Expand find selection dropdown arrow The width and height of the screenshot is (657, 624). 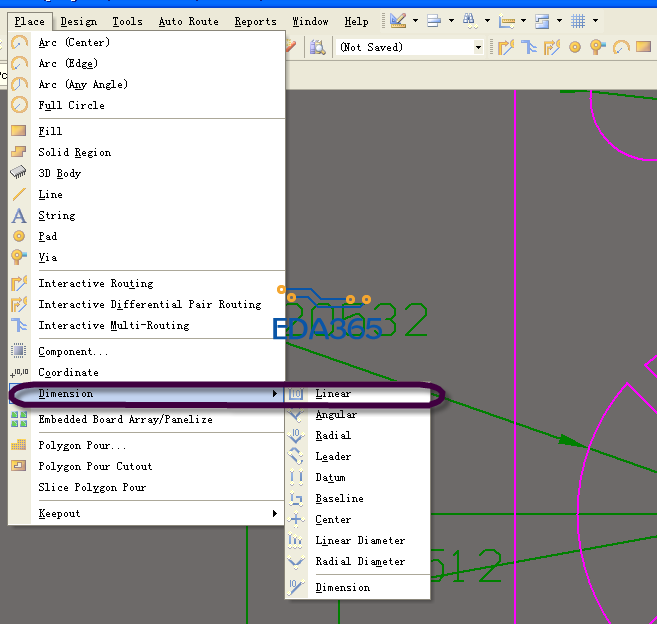tap(487, 20)
